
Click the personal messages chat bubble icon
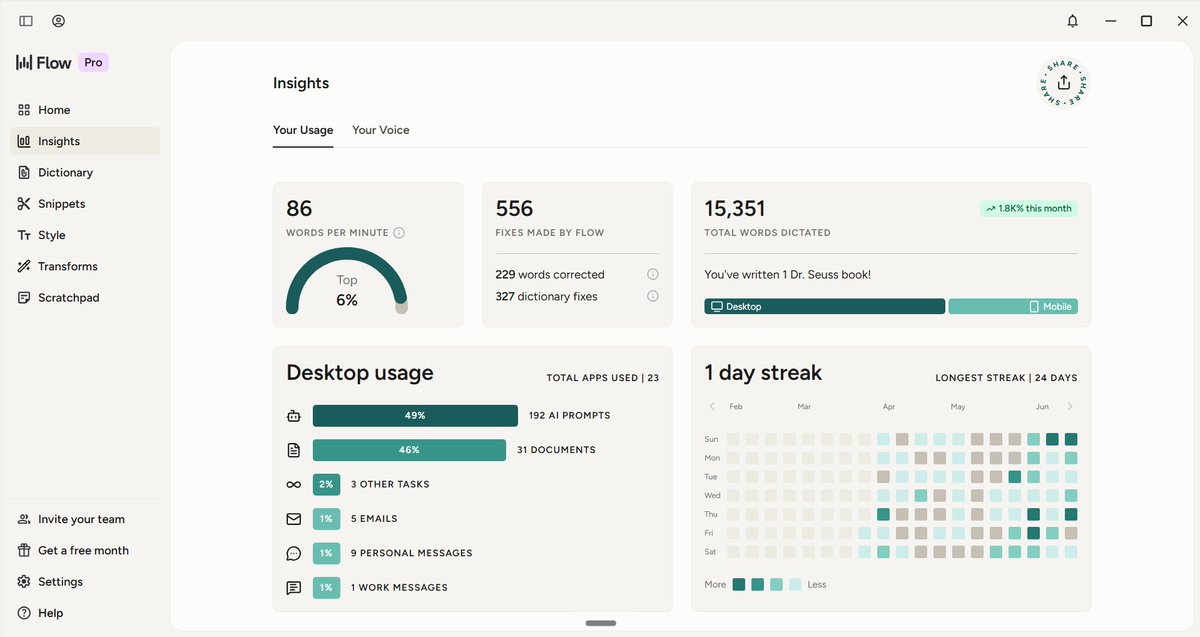294,553
